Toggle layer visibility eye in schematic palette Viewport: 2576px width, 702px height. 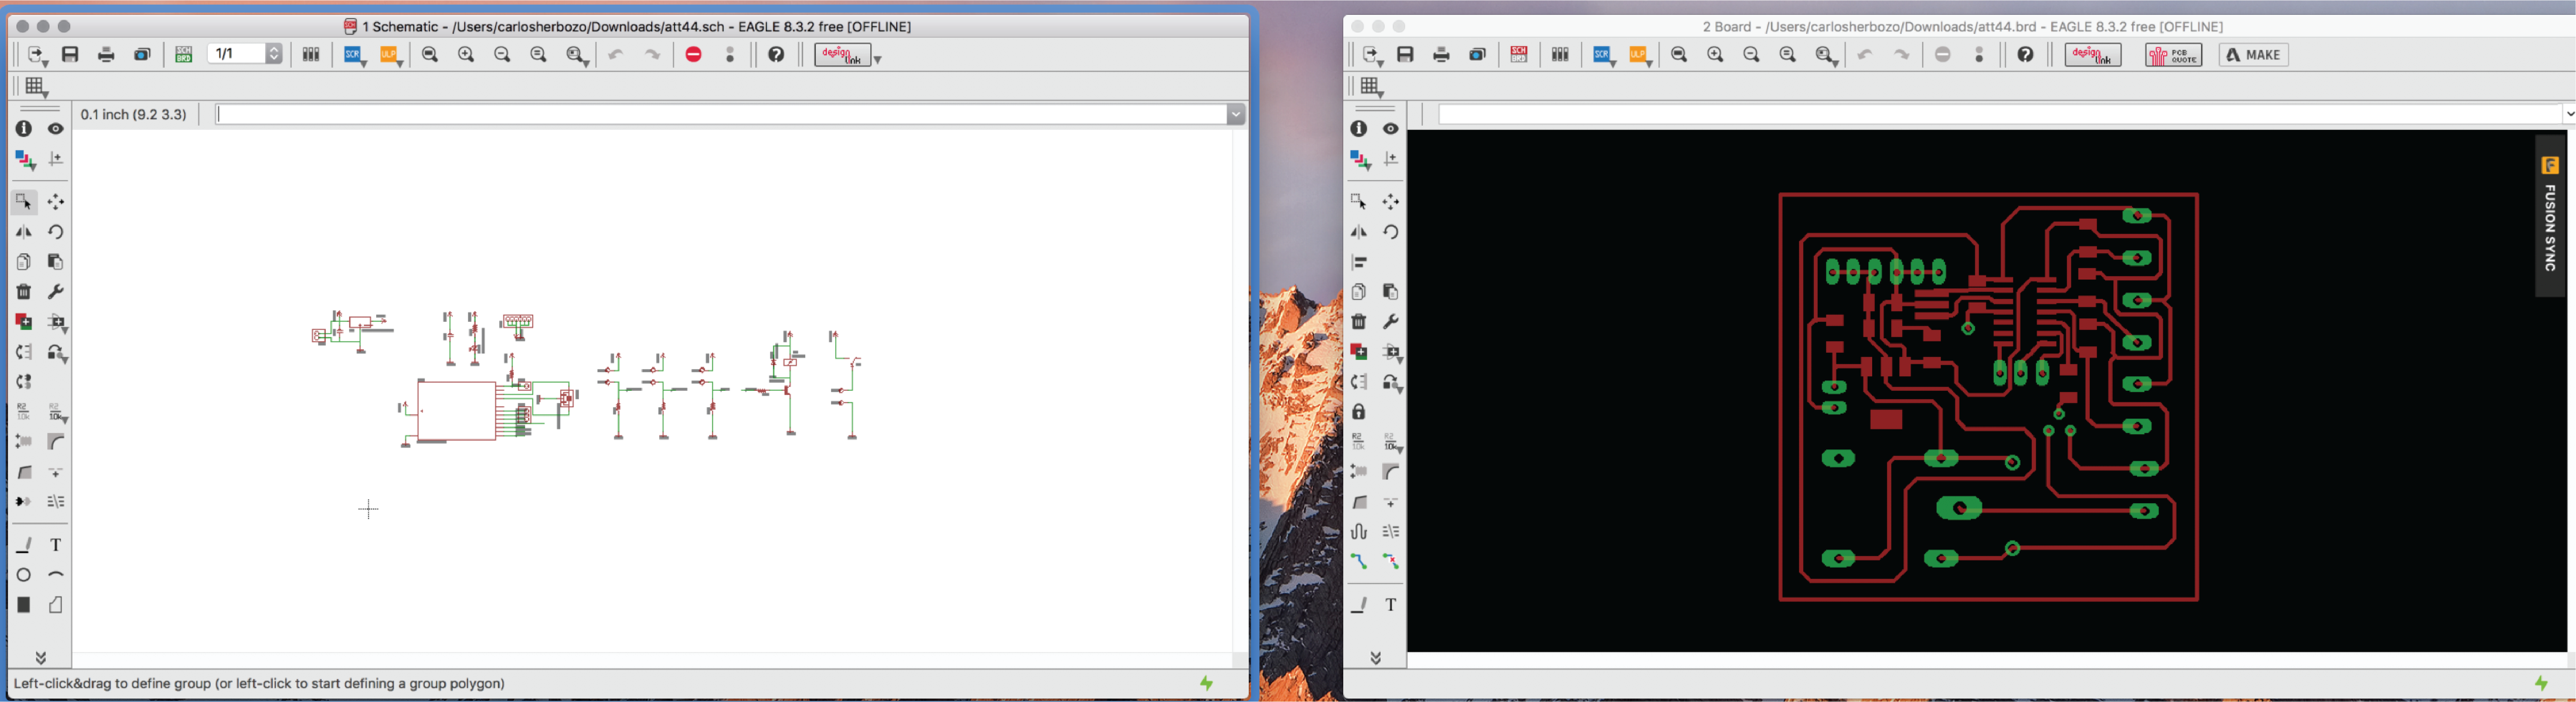click(x=56, y=129)
